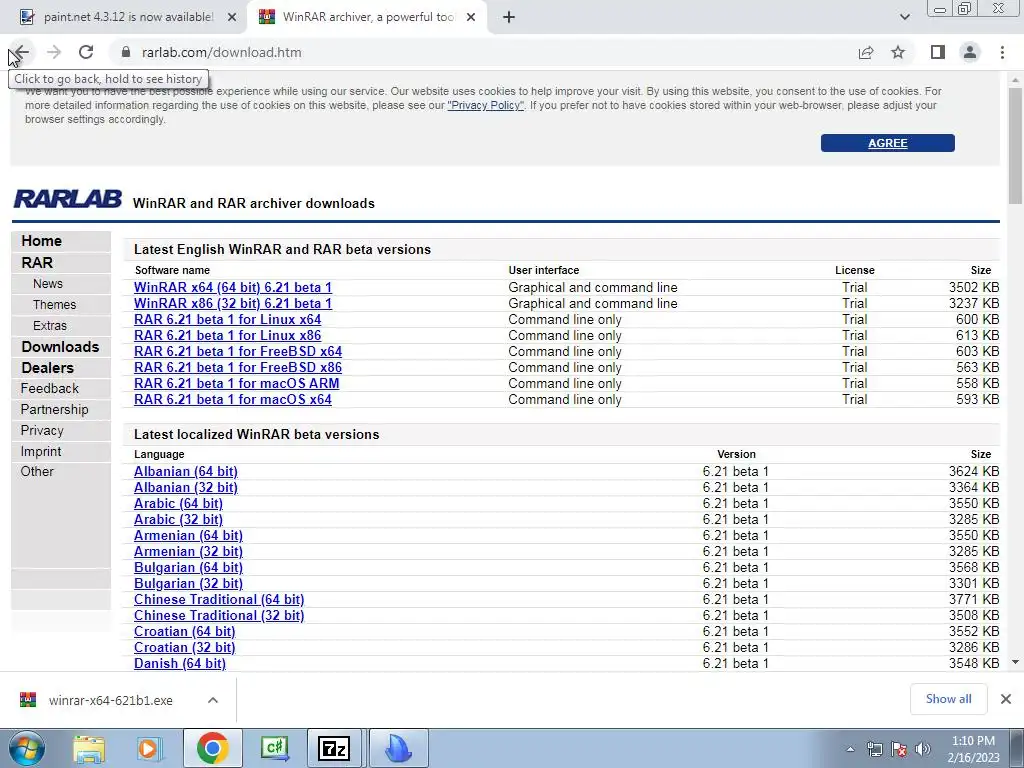Open Downloads in the sidebar

pos(60,347)
